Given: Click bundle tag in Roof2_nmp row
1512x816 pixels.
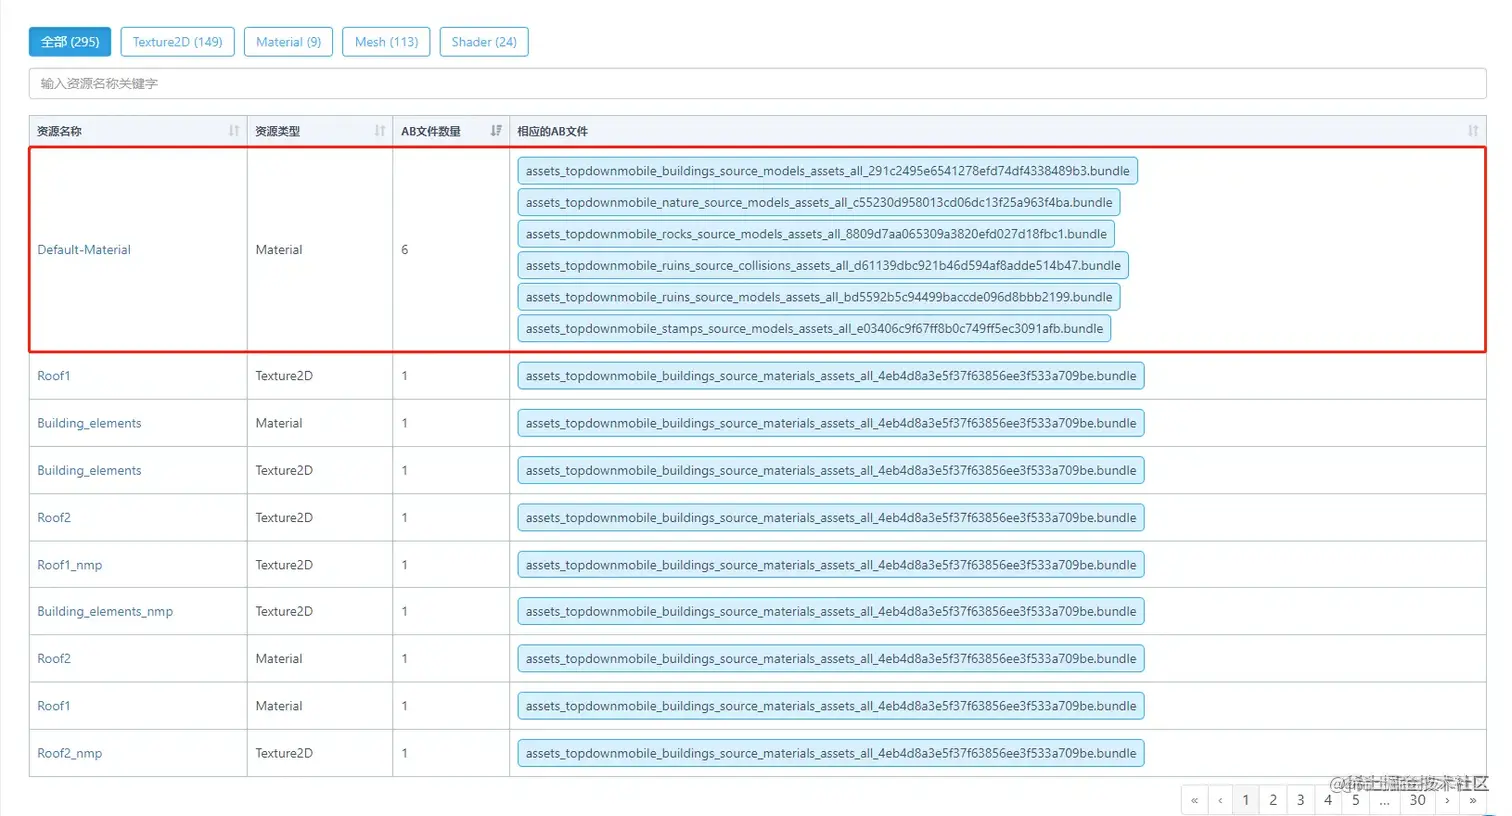Looking at the screenshot, I should pyautogui.click(x=831, y=753).
